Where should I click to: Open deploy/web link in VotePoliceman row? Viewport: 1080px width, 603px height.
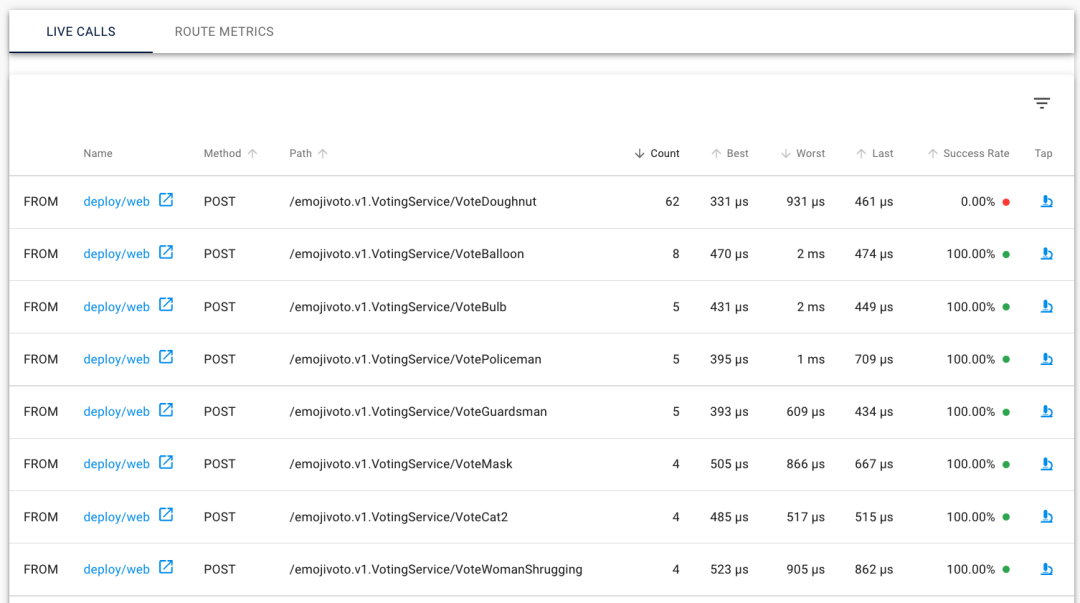(116, 359)
